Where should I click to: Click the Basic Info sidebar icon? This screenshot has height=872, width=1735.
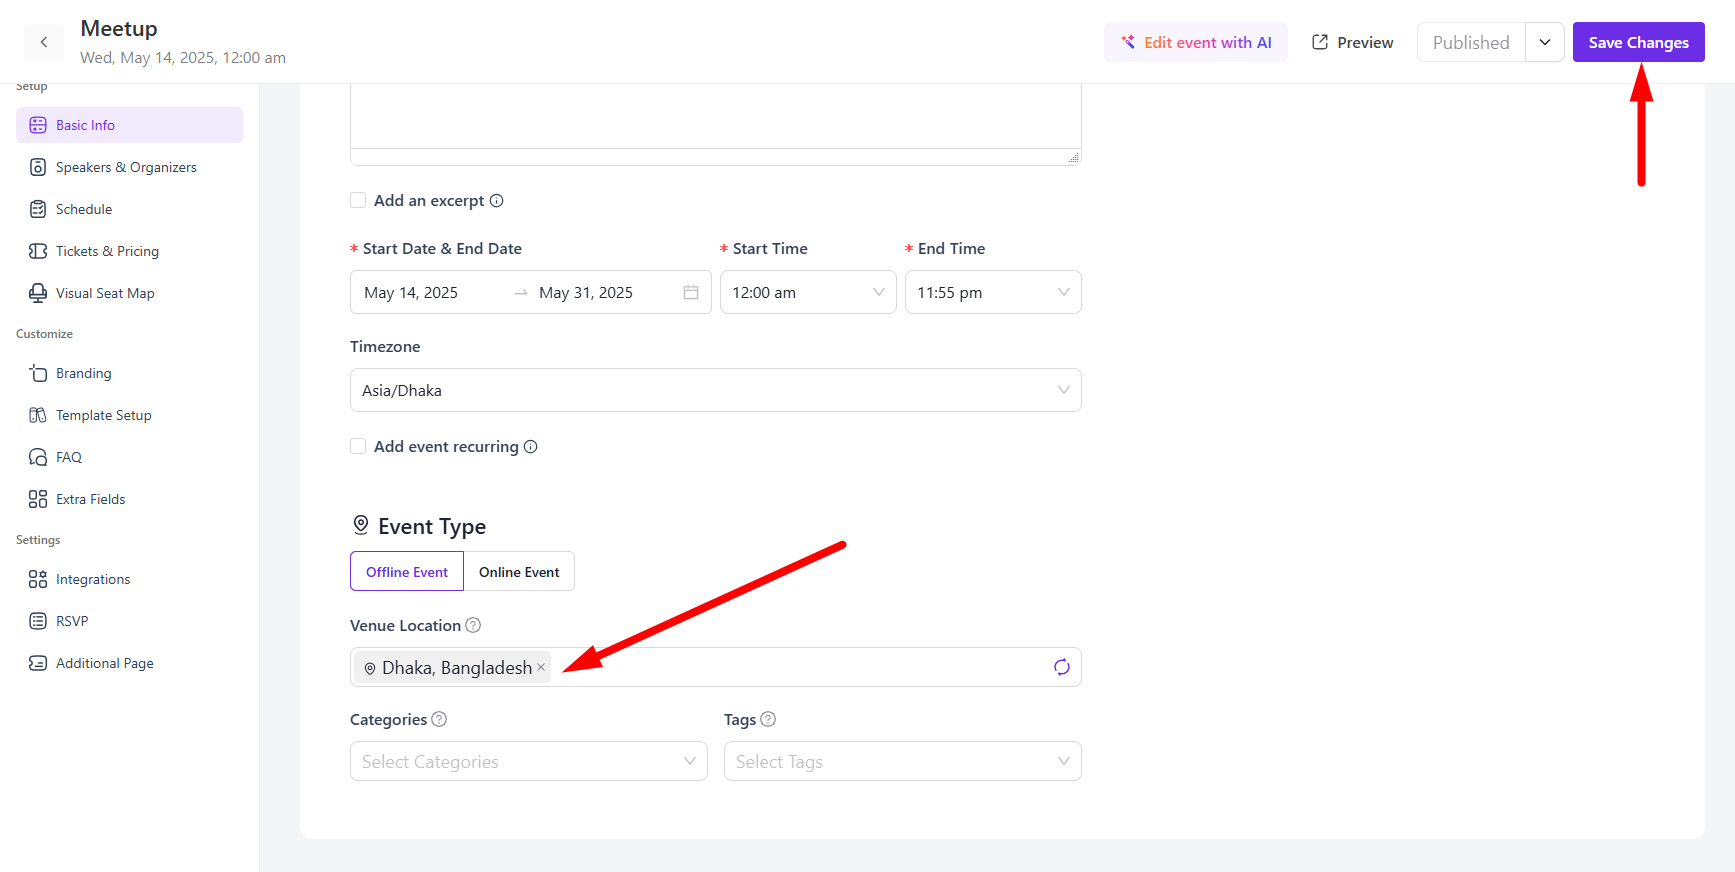click(x=38, y=125)
